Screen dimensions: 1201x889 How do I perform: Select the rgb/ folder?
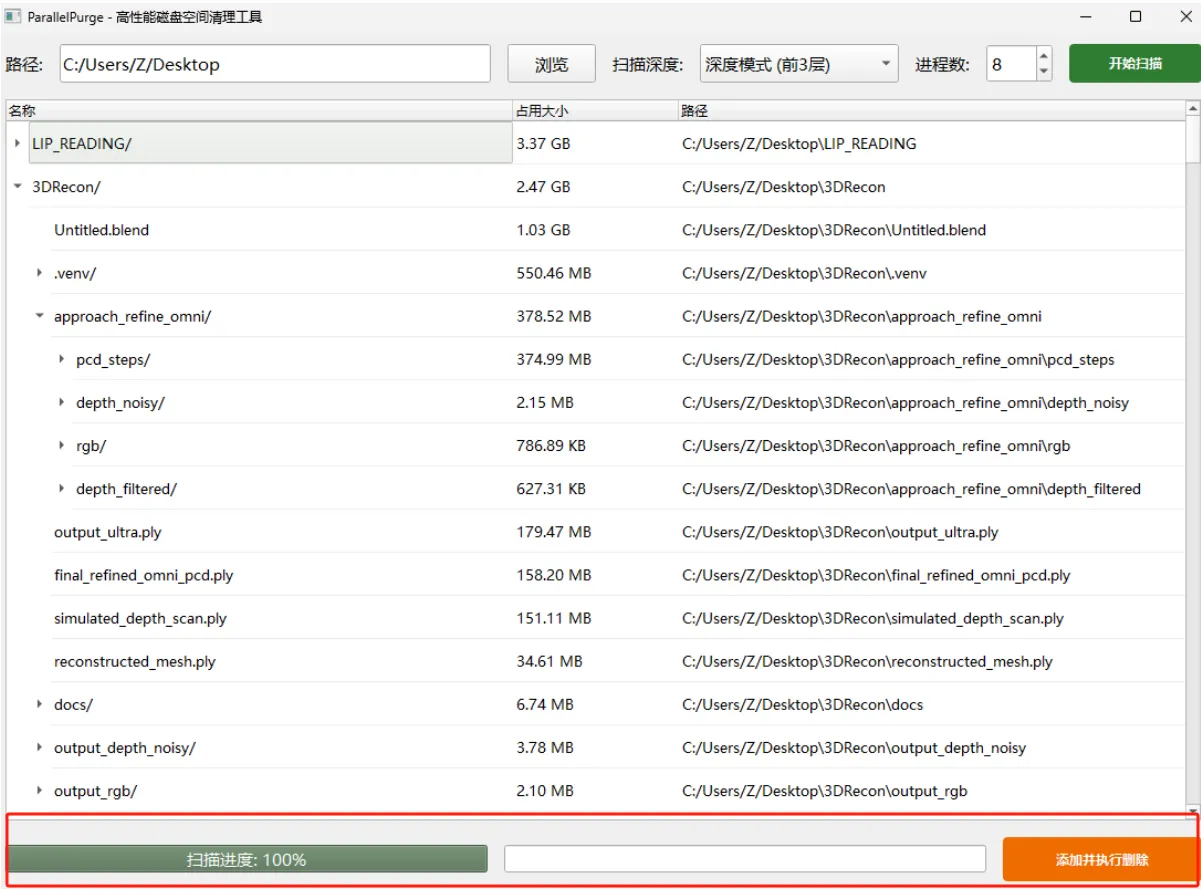pos(91,445)
